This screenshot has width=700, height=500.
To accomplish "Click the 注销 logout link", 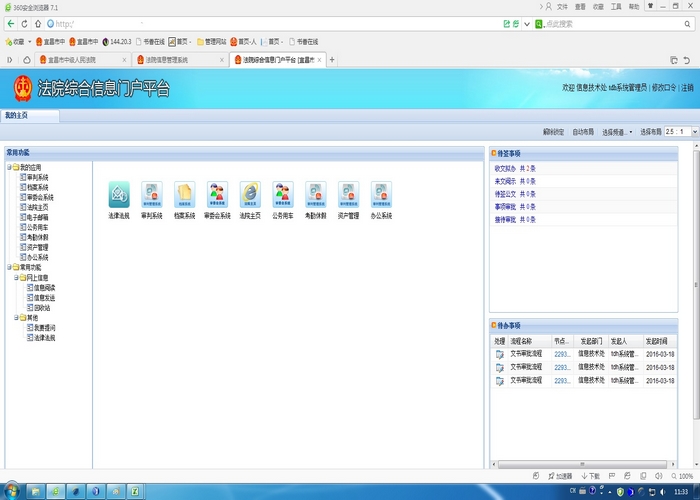I will pos(687,88).
